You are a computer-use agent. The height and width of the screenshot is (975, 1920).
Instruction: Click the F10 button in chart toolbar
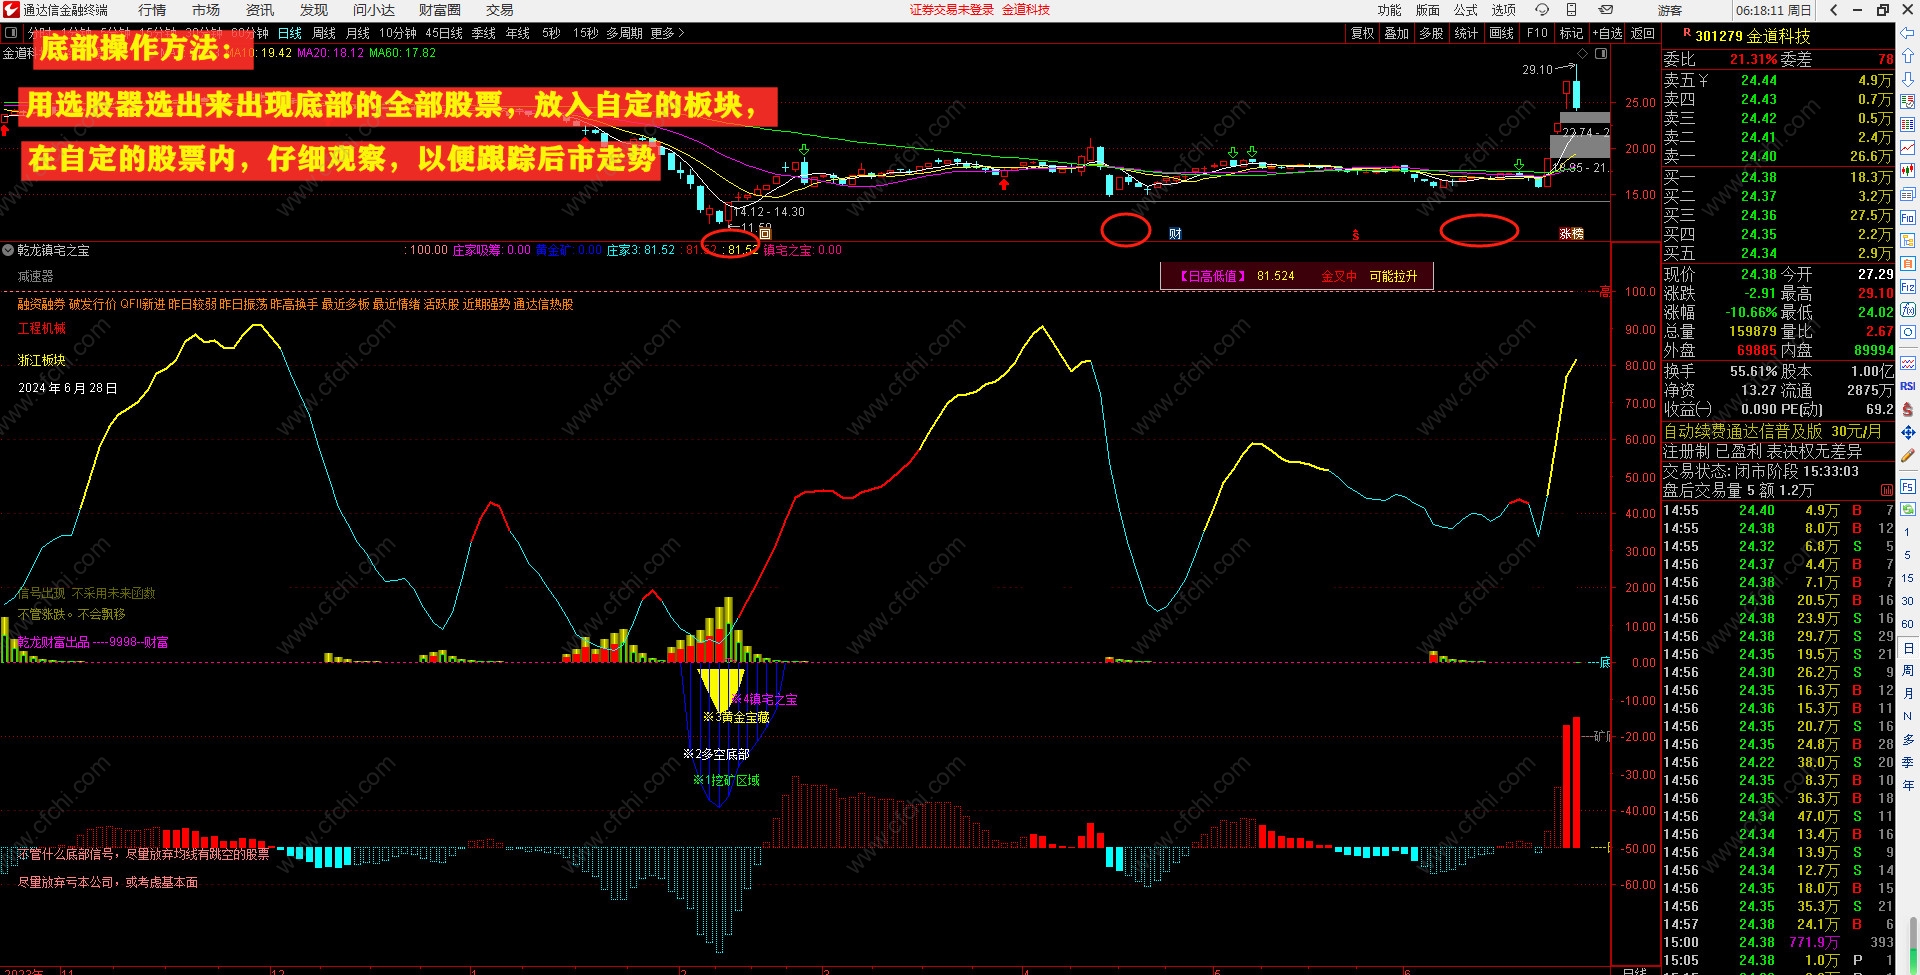(x=1537, y=33)
